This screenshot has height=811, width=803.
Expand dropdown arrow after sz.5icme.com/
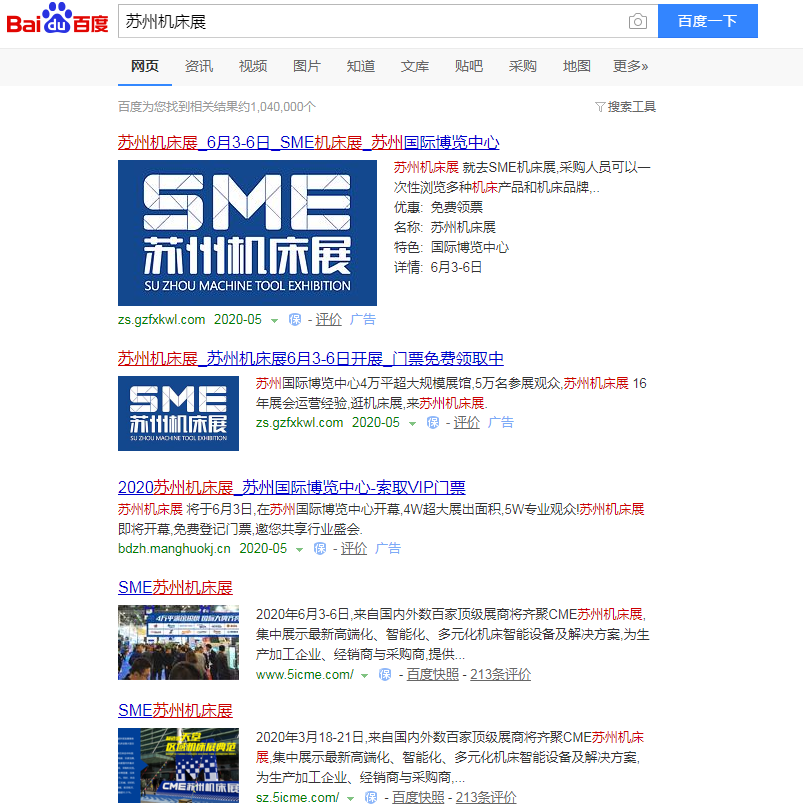point(351,798)
